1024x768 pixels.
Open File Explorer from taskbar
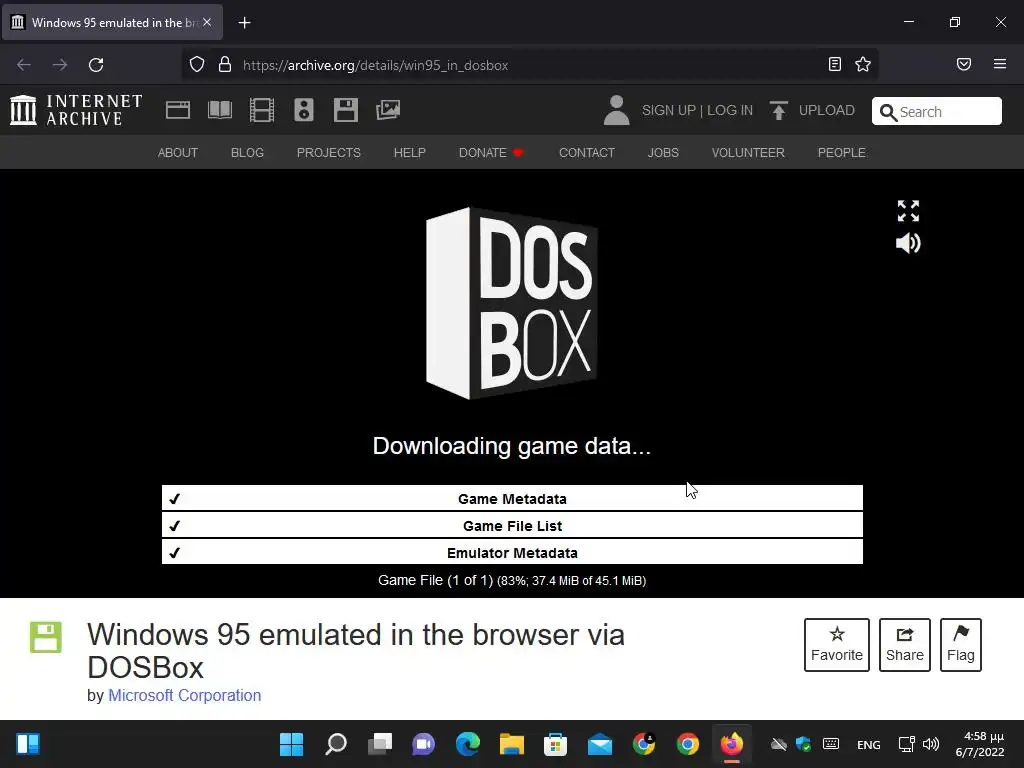[x=512, y=744]
